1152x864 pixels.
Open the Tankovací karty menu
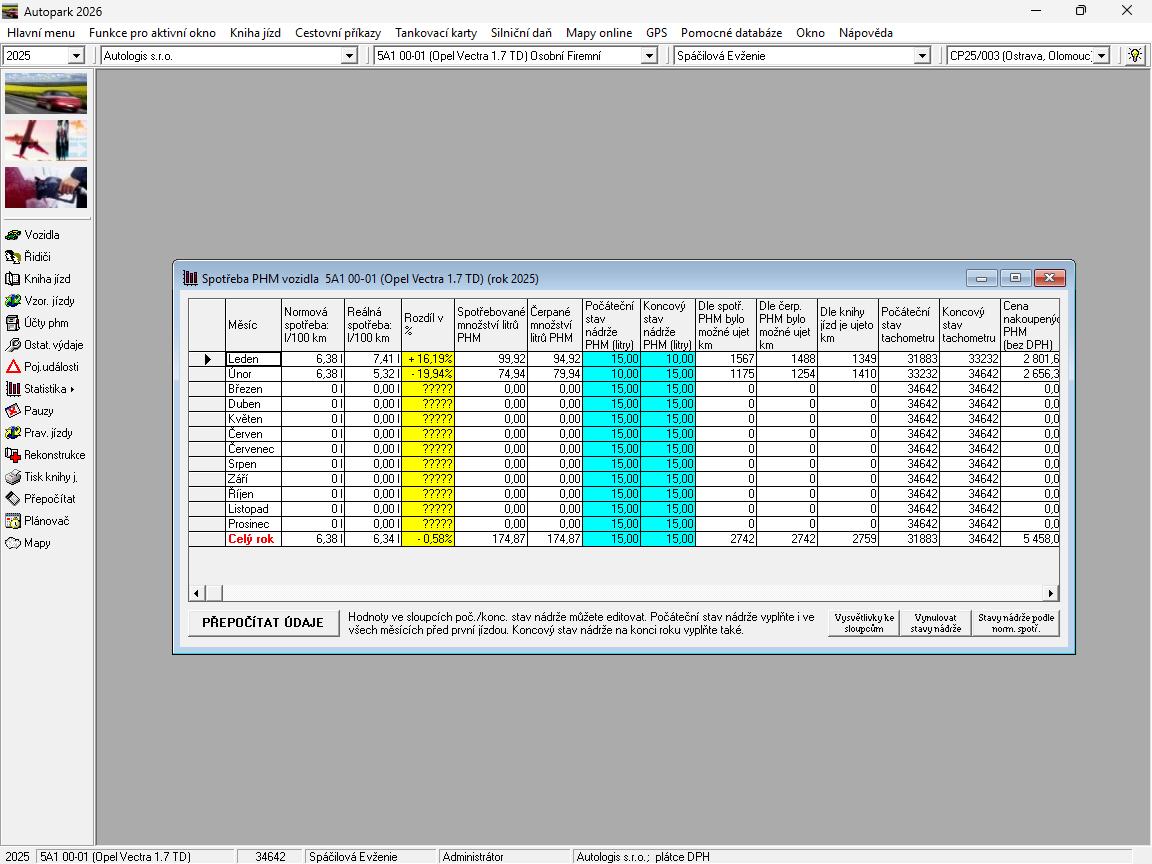pos(435,33)
